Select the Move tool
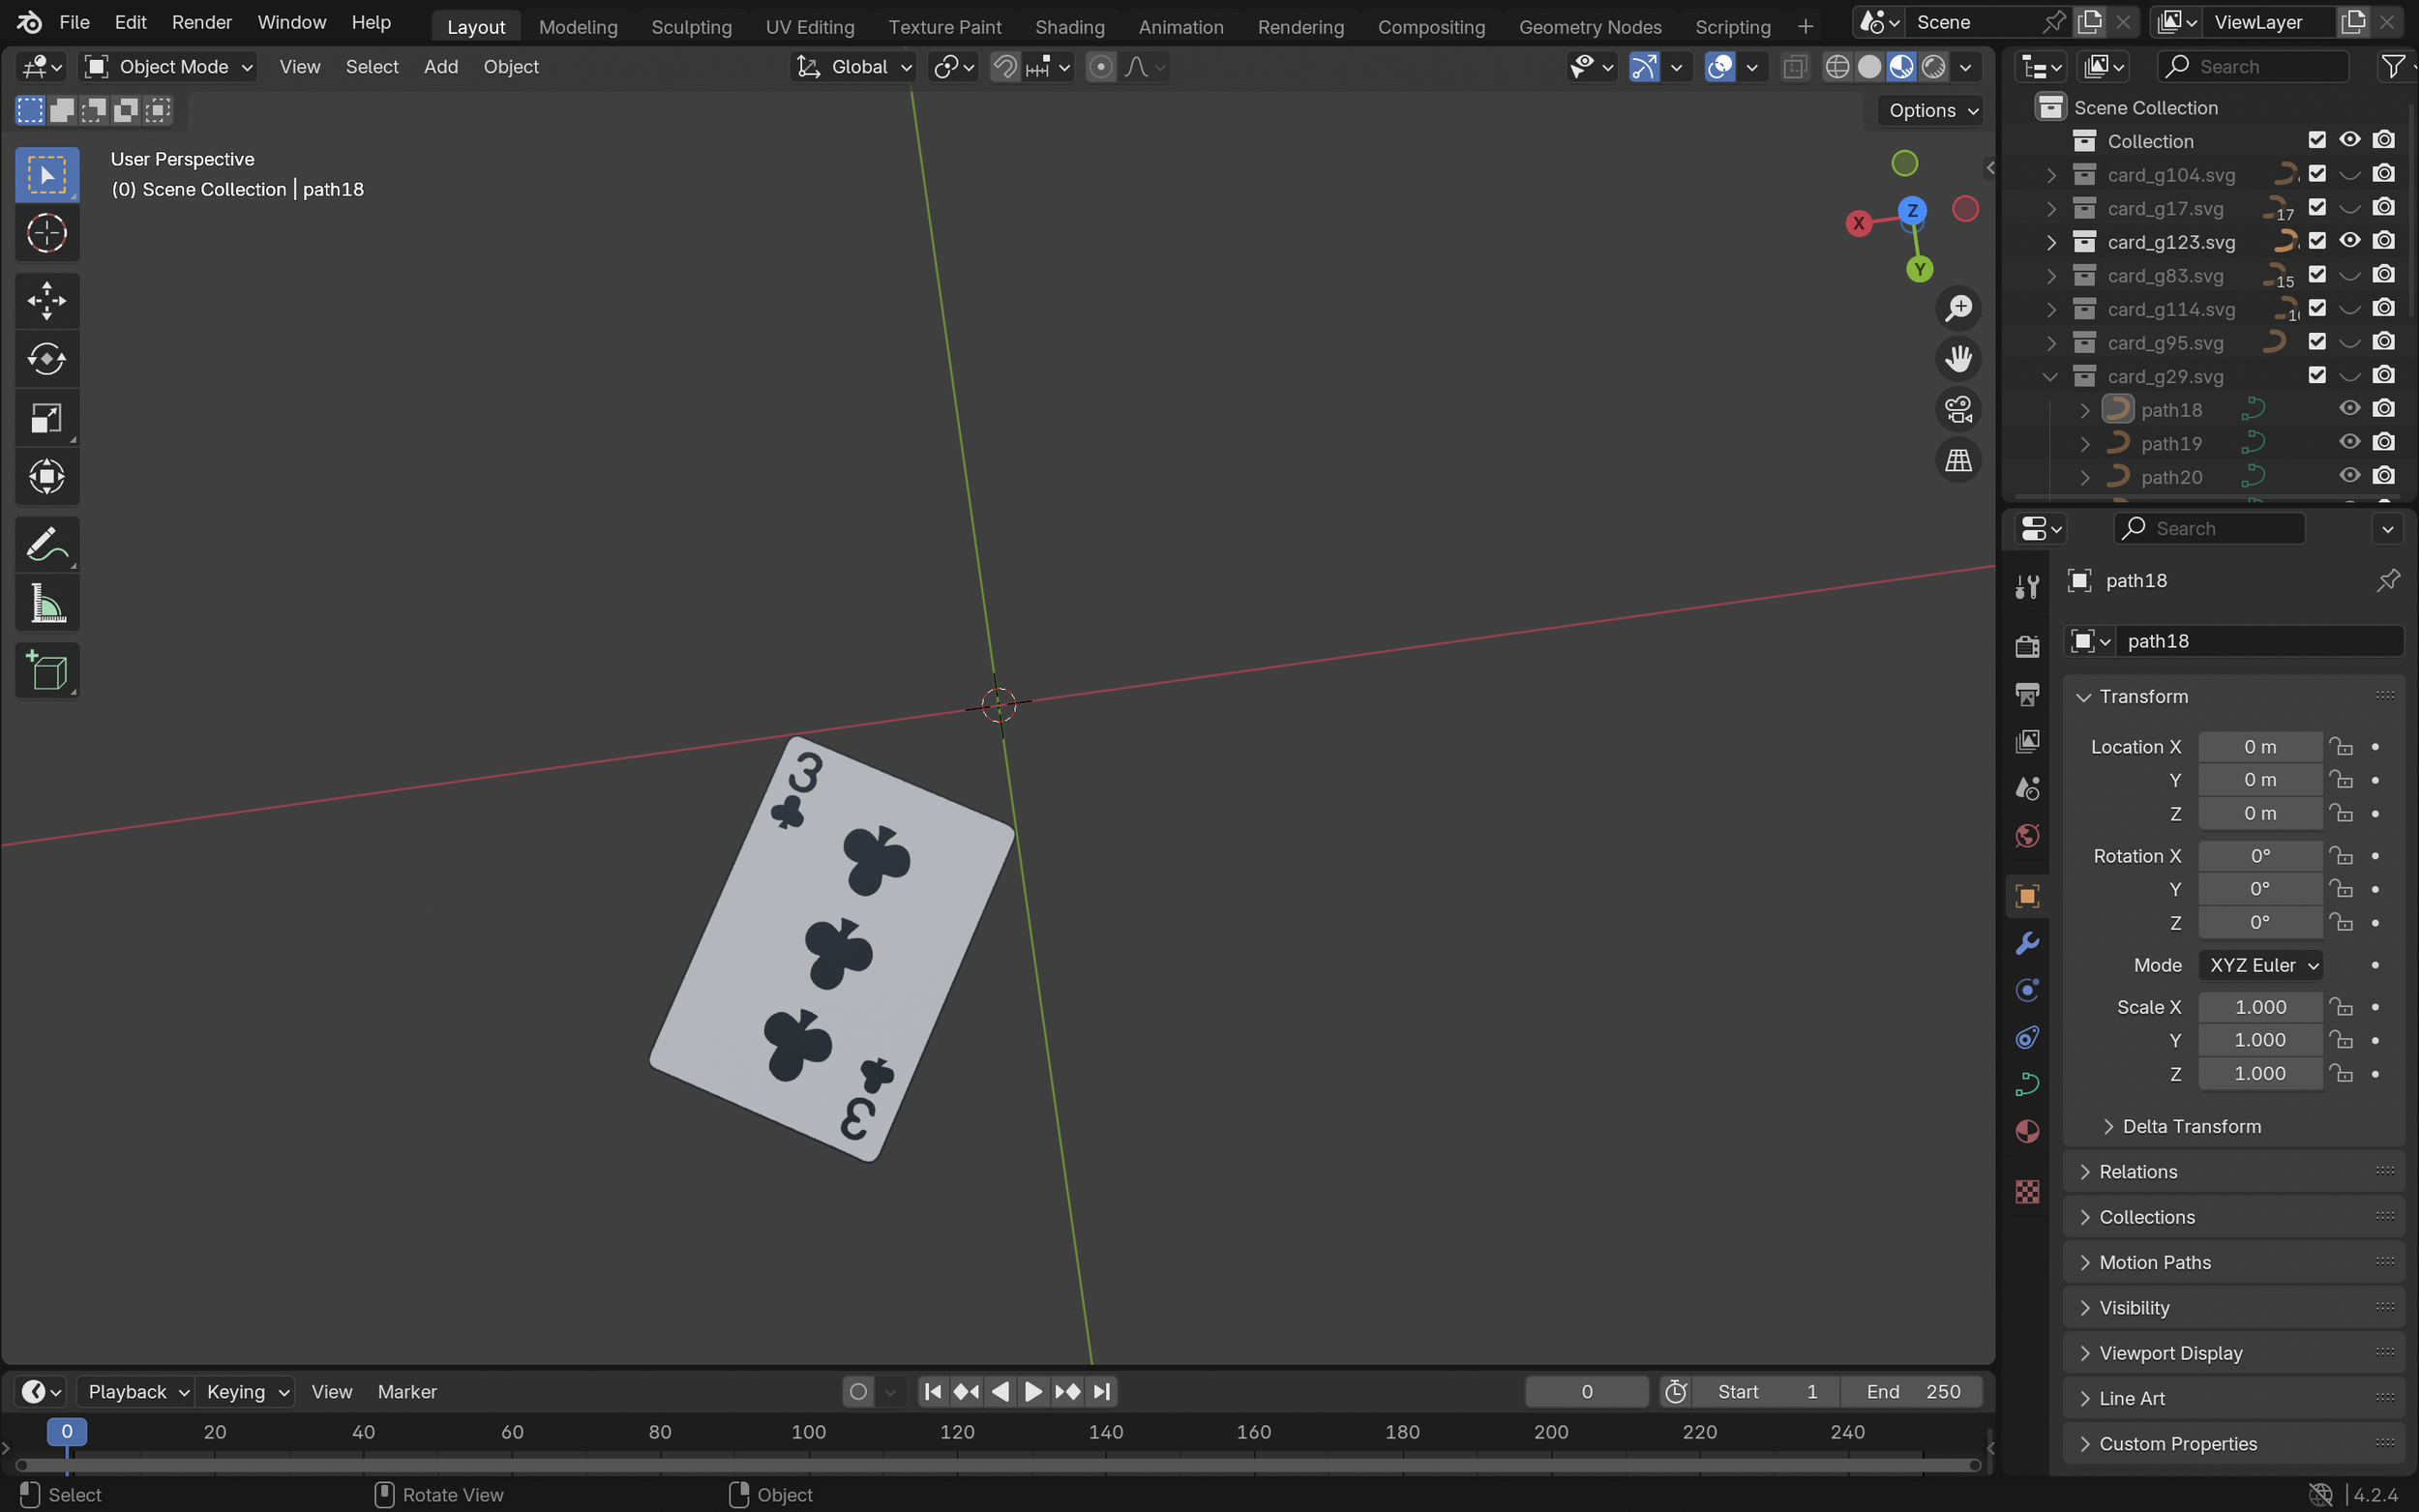2419x1512 pixels. pyautogui.click(x=46, y=300)
